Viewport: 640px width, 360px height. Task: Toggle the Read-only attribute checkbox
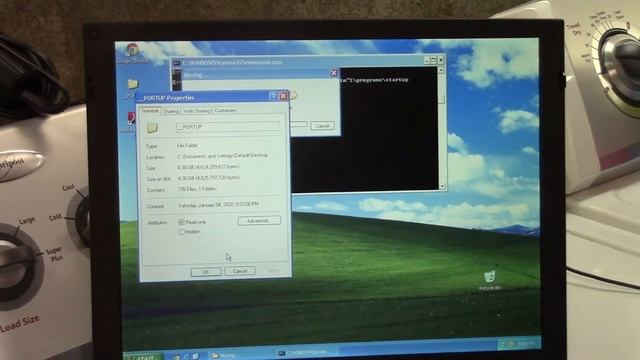click(182, 222)
